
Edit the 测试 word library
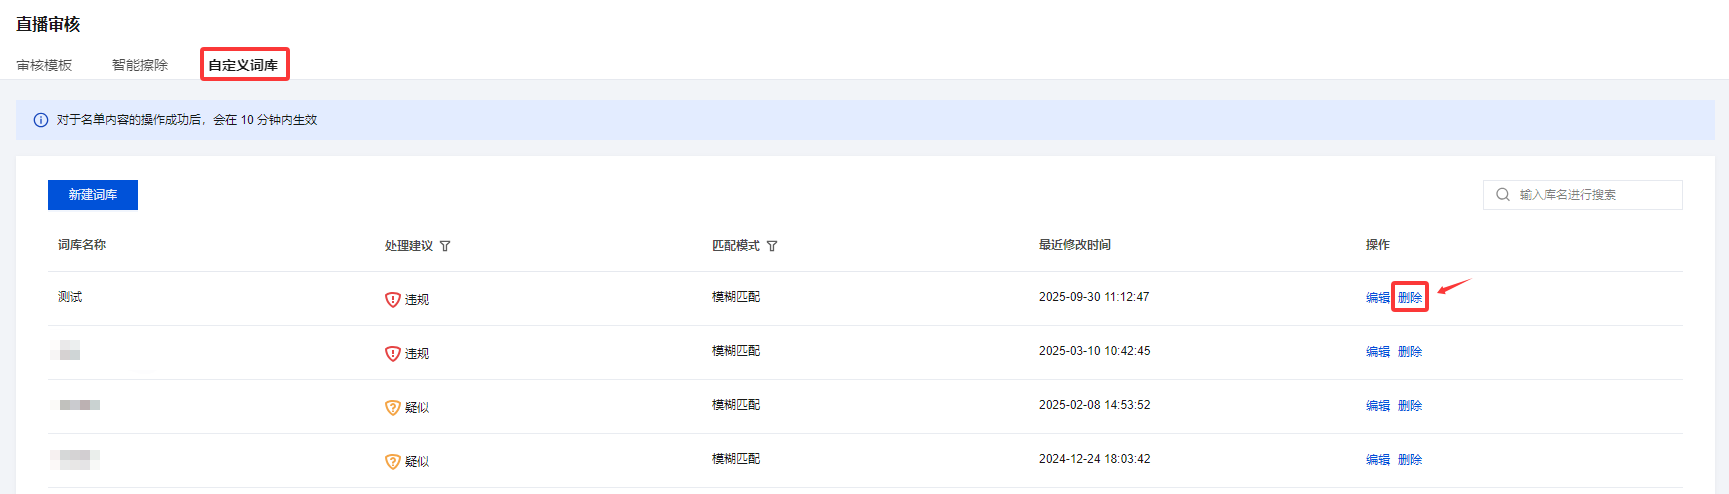1378,298
